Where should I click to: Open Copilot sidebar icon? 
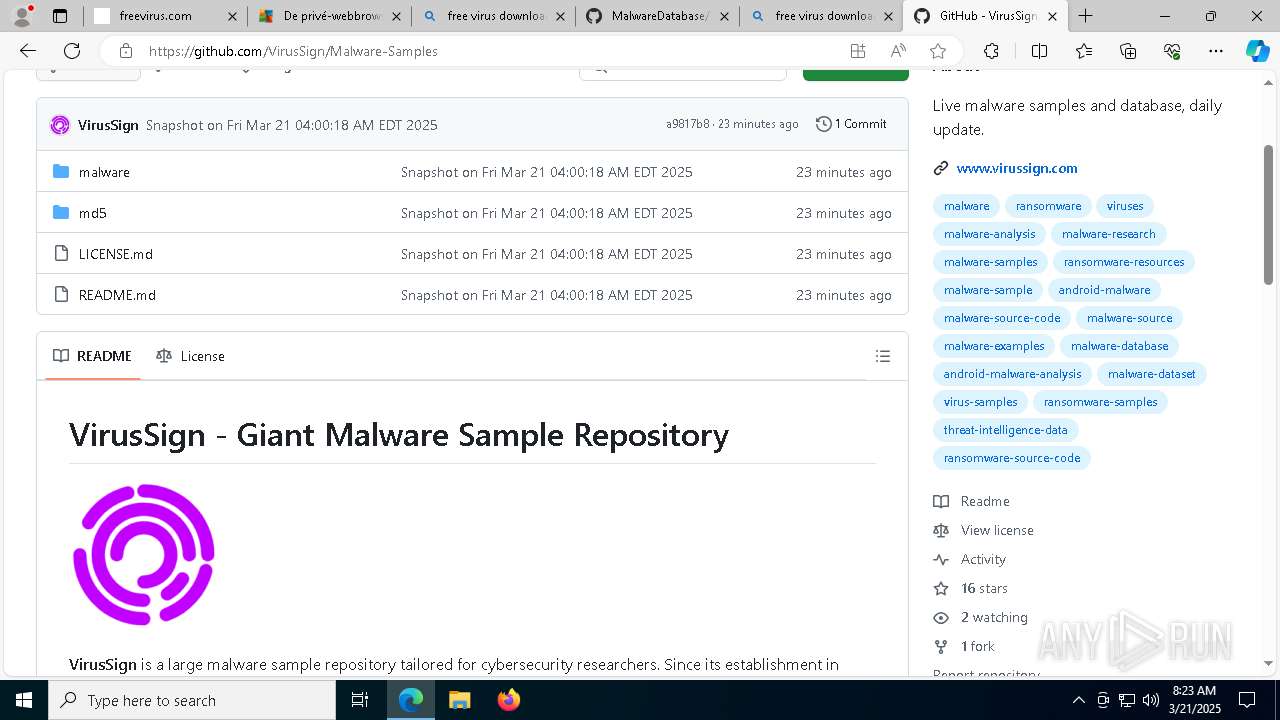tap(1257, 51)
